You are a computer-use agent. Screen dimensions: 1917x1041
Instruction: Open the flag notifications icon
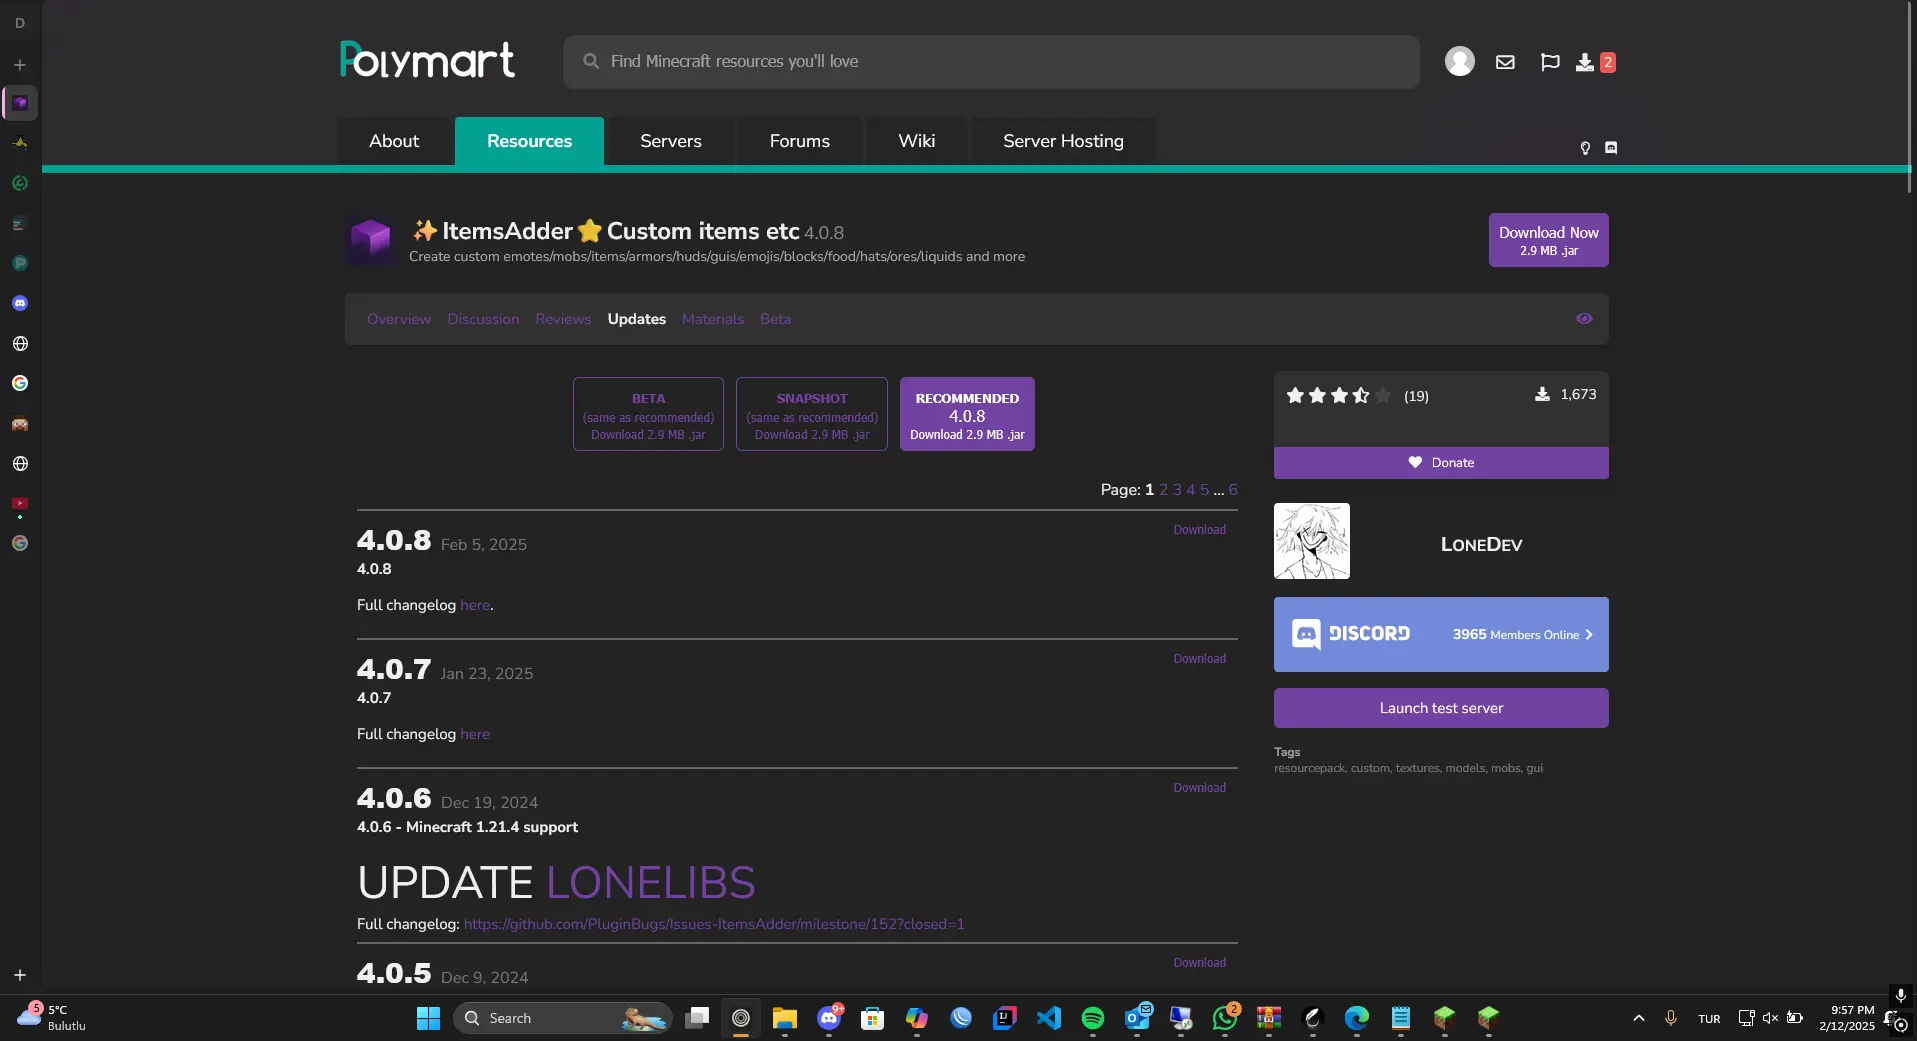coord(1550,62)
